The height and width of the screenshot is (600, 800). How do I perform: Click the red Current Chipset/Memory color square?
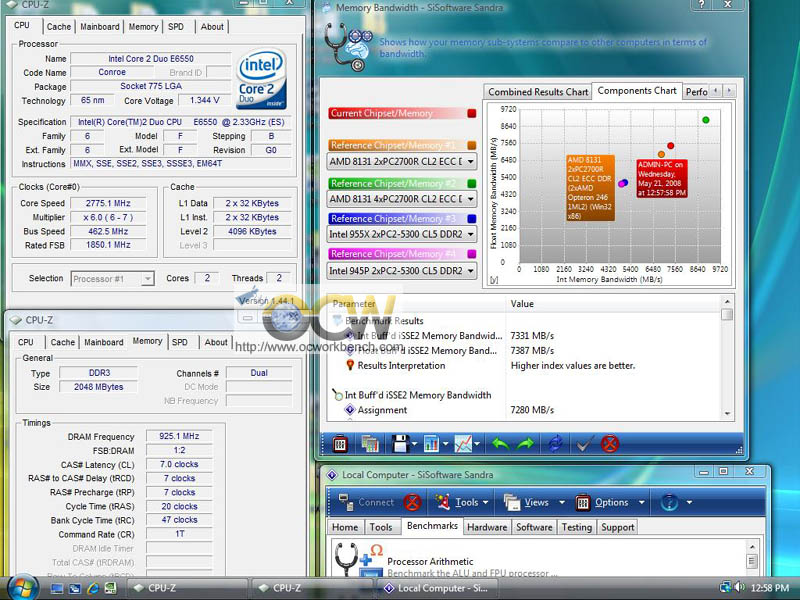point(472,113)
